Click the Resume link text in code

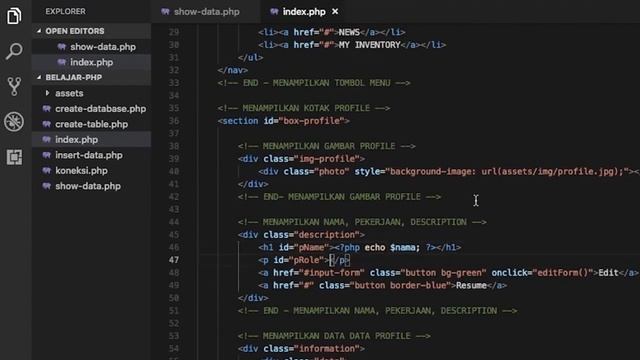[x=471, y=285]
